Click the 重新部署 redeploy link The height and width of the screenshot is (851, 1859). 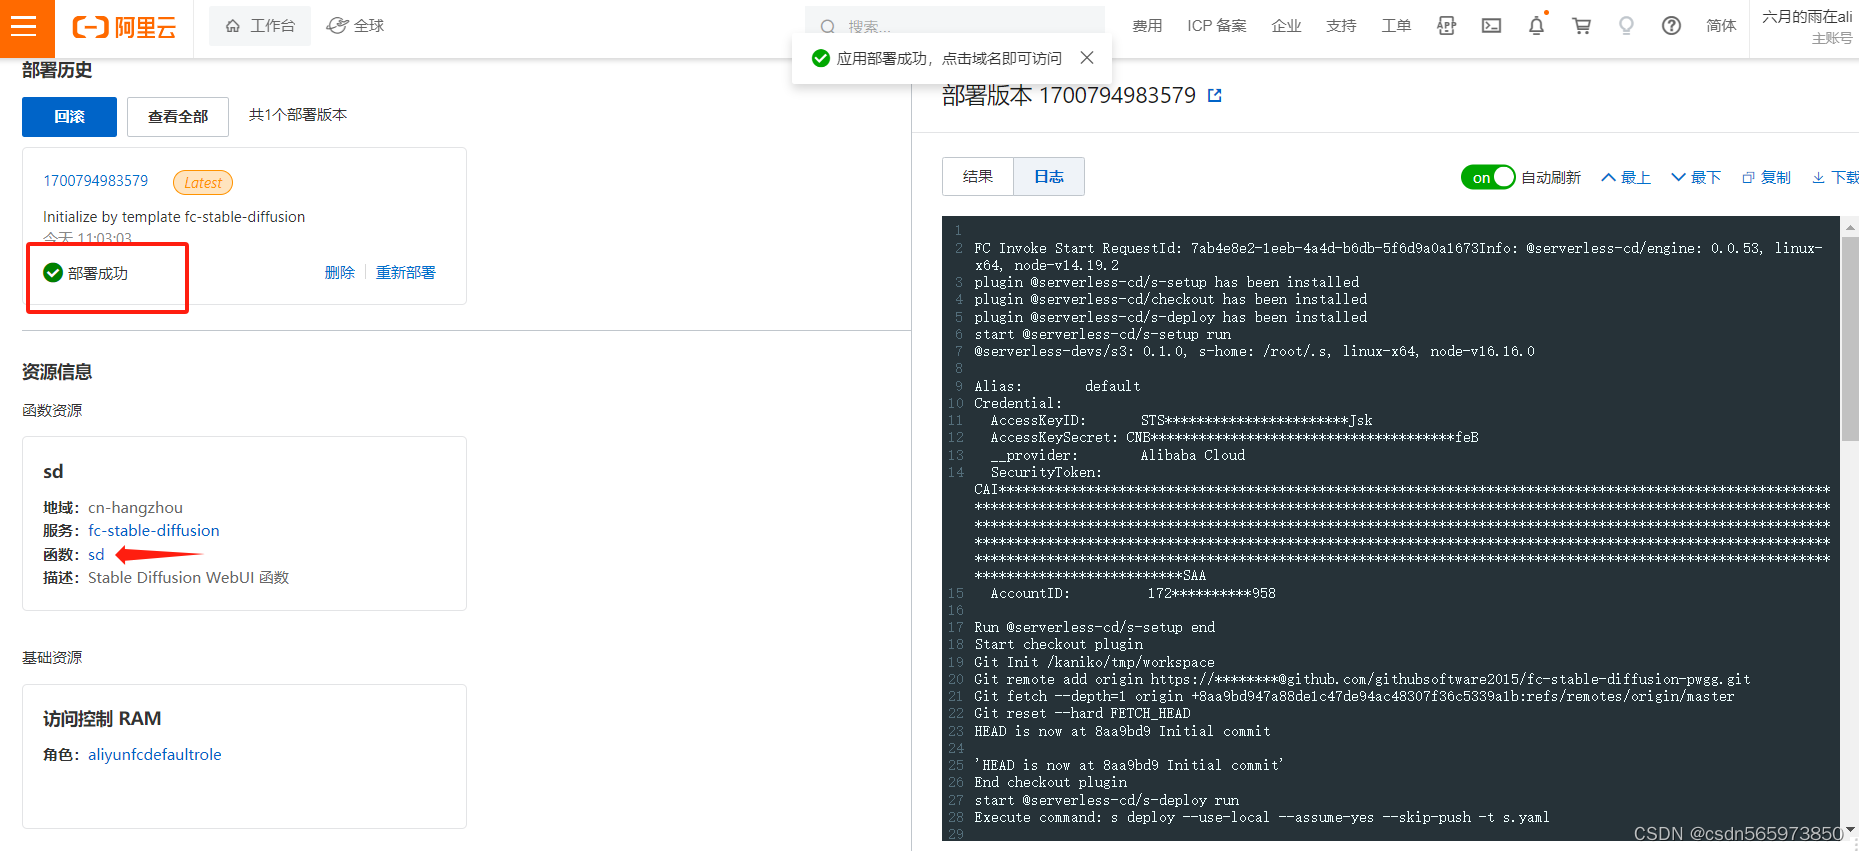coord(405,273)
